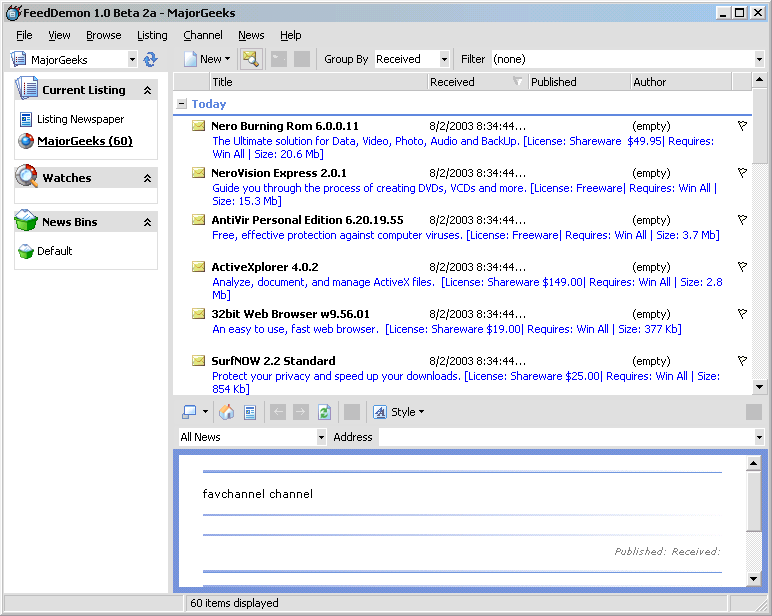
Task: Select the Nero Burning Rom 6.0.0.11 item
Action: [285, 126]
